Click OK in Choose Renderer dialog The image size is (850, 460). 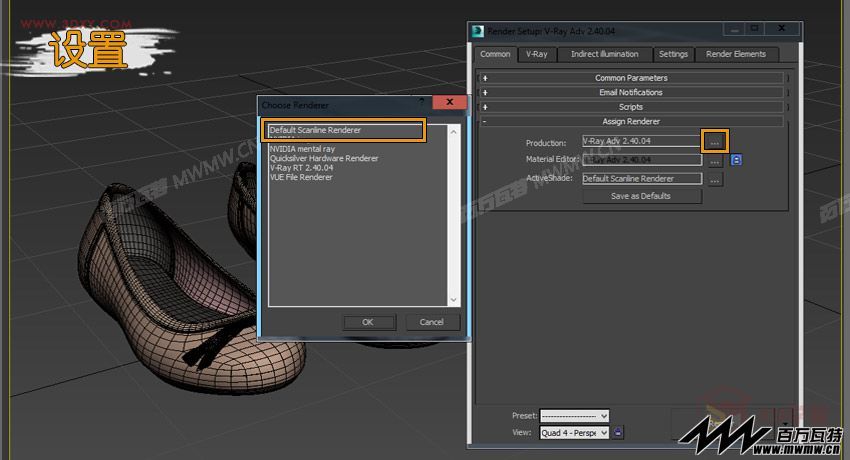(x=368, y=322)
